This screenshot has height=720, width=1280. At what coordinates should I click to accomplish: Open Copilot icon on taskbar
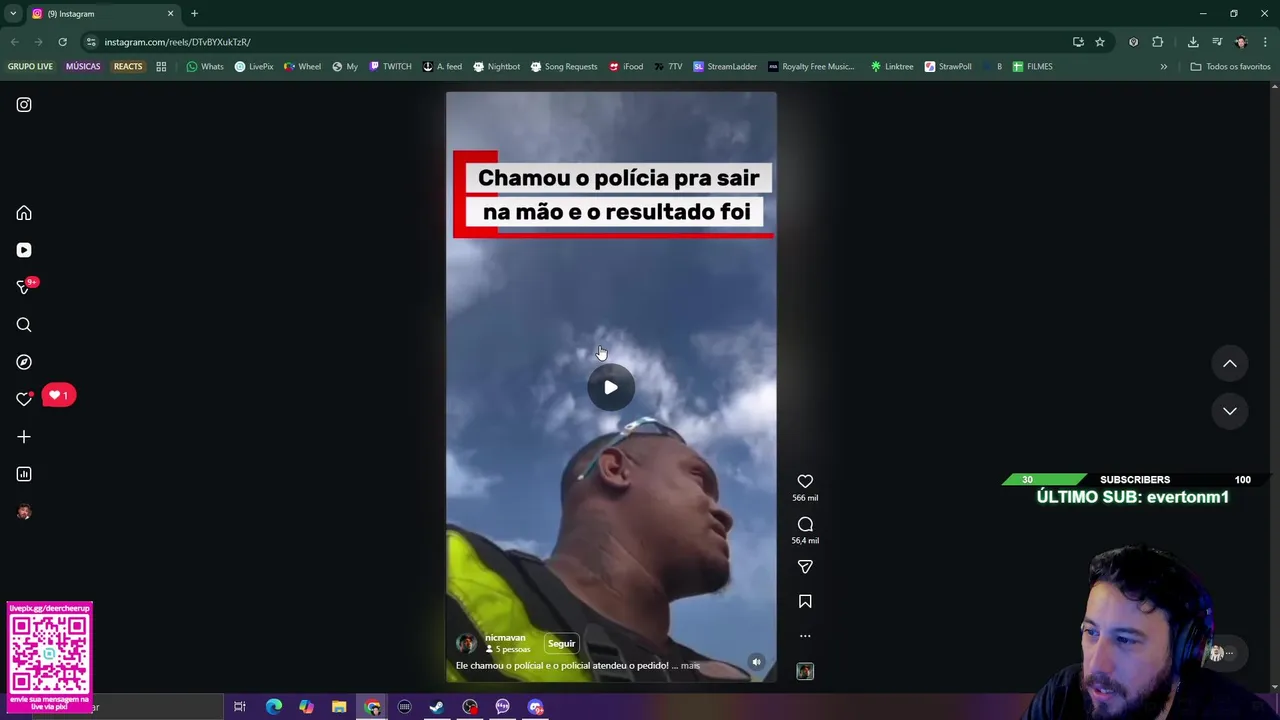click(x=306, y=707)
